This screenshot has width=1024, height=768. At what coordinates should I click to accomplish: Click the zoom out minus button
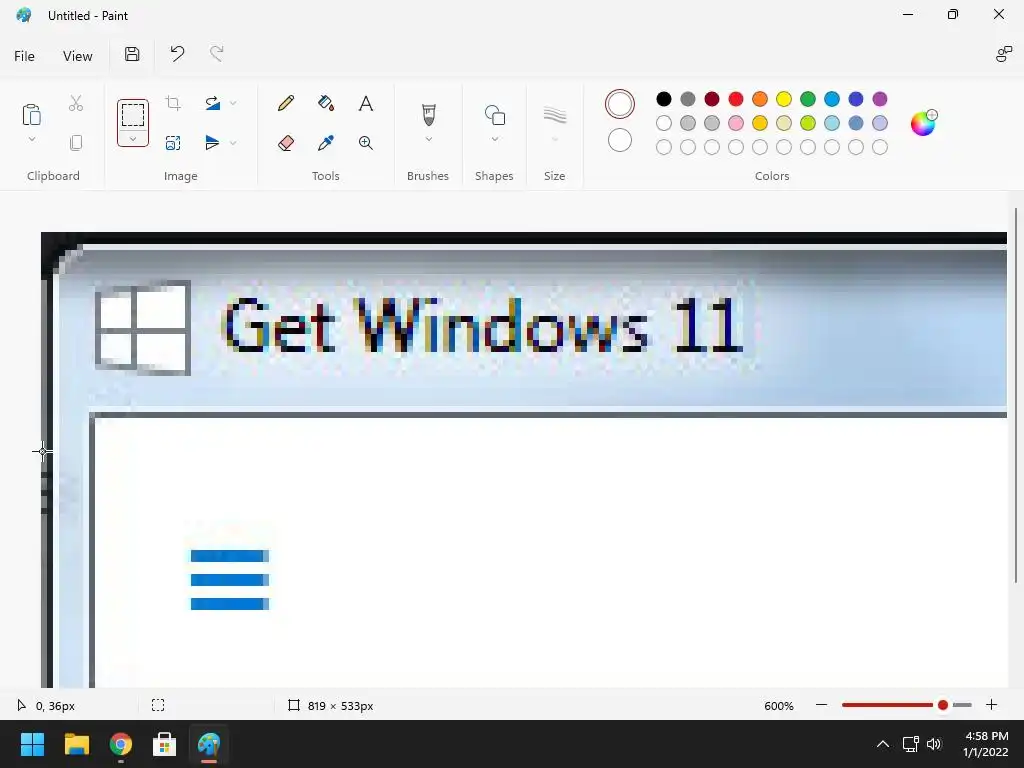pos(822,705)
